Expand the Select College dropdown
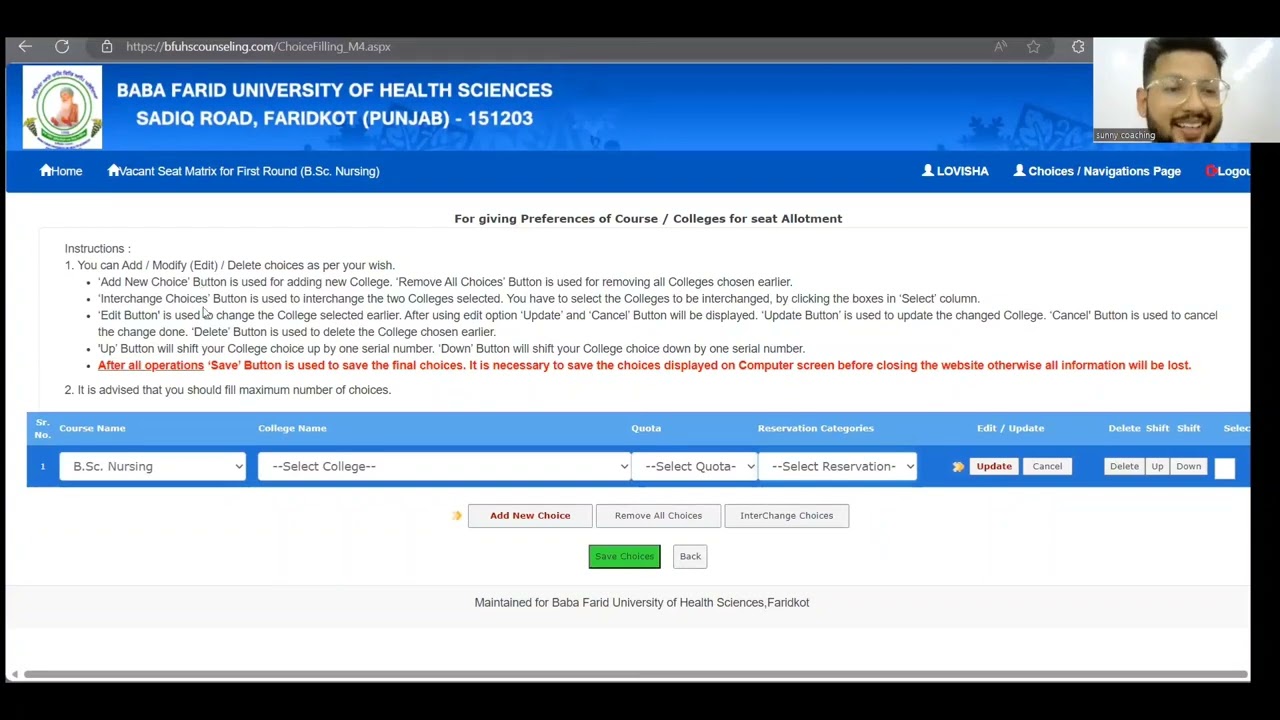 click(x=444, y=466)
